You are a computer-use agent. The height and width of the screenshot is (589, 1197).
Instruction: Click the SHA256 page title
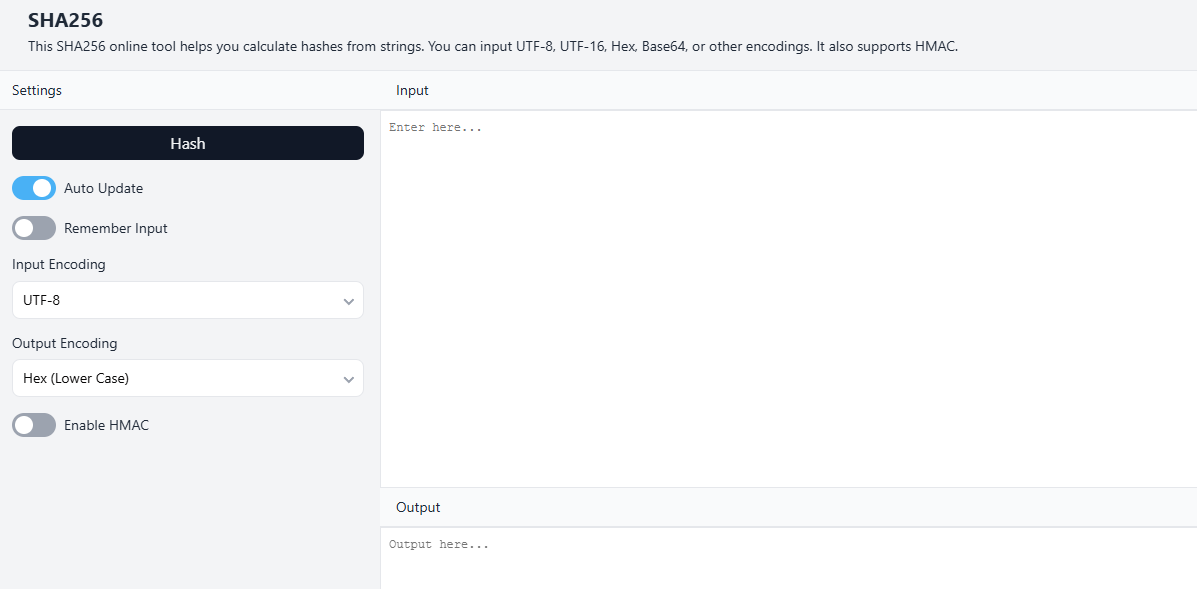point(65,20)
